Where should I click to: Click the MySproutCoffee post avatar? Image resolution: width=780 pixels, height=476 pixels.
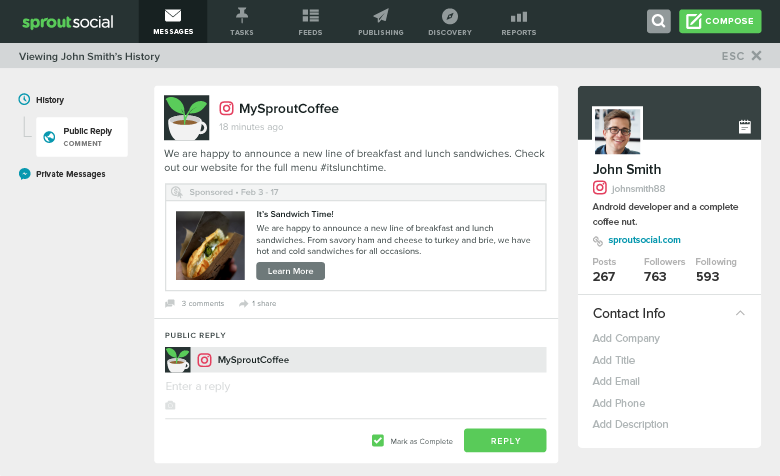187,117
